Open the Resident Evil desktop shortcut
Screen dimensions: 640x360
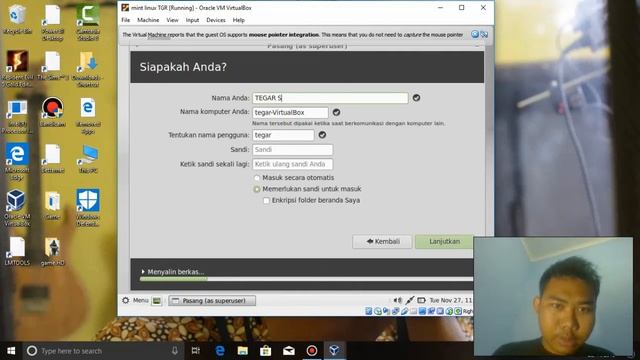pos(17,68)
